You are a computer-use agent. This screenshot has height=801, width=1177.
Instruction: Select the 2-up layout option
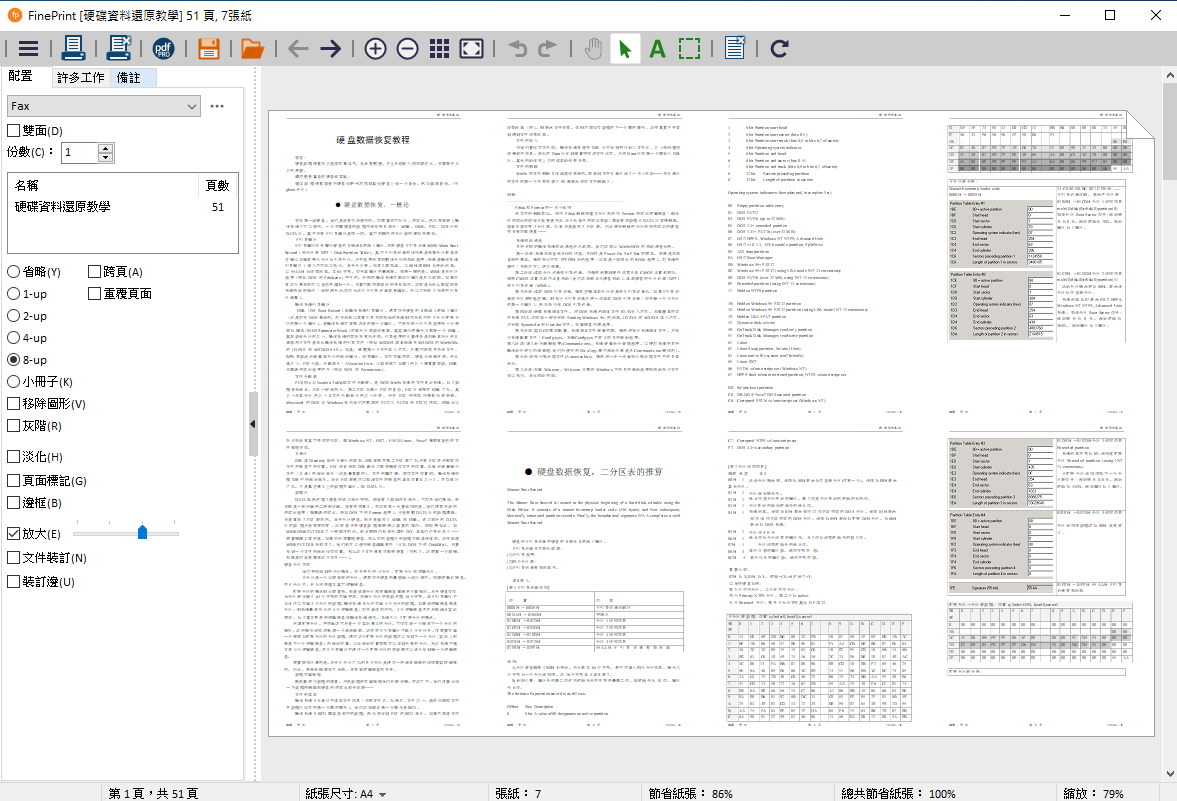pos(14,316)
